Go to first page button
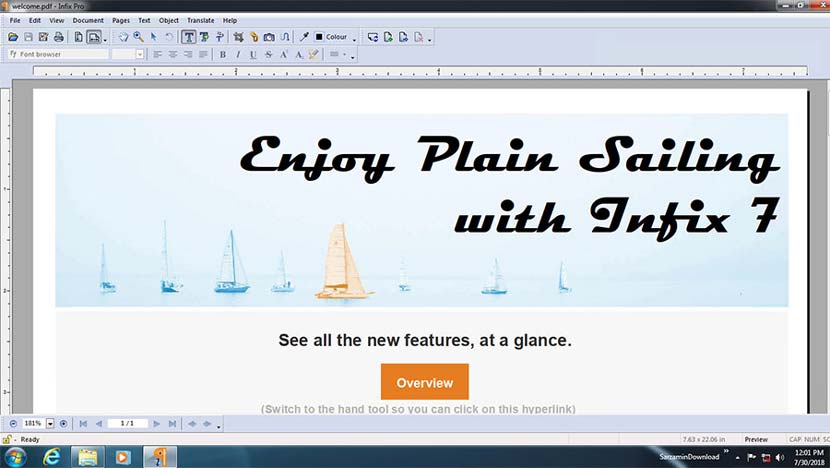The image size is (830, 468). 83,424
